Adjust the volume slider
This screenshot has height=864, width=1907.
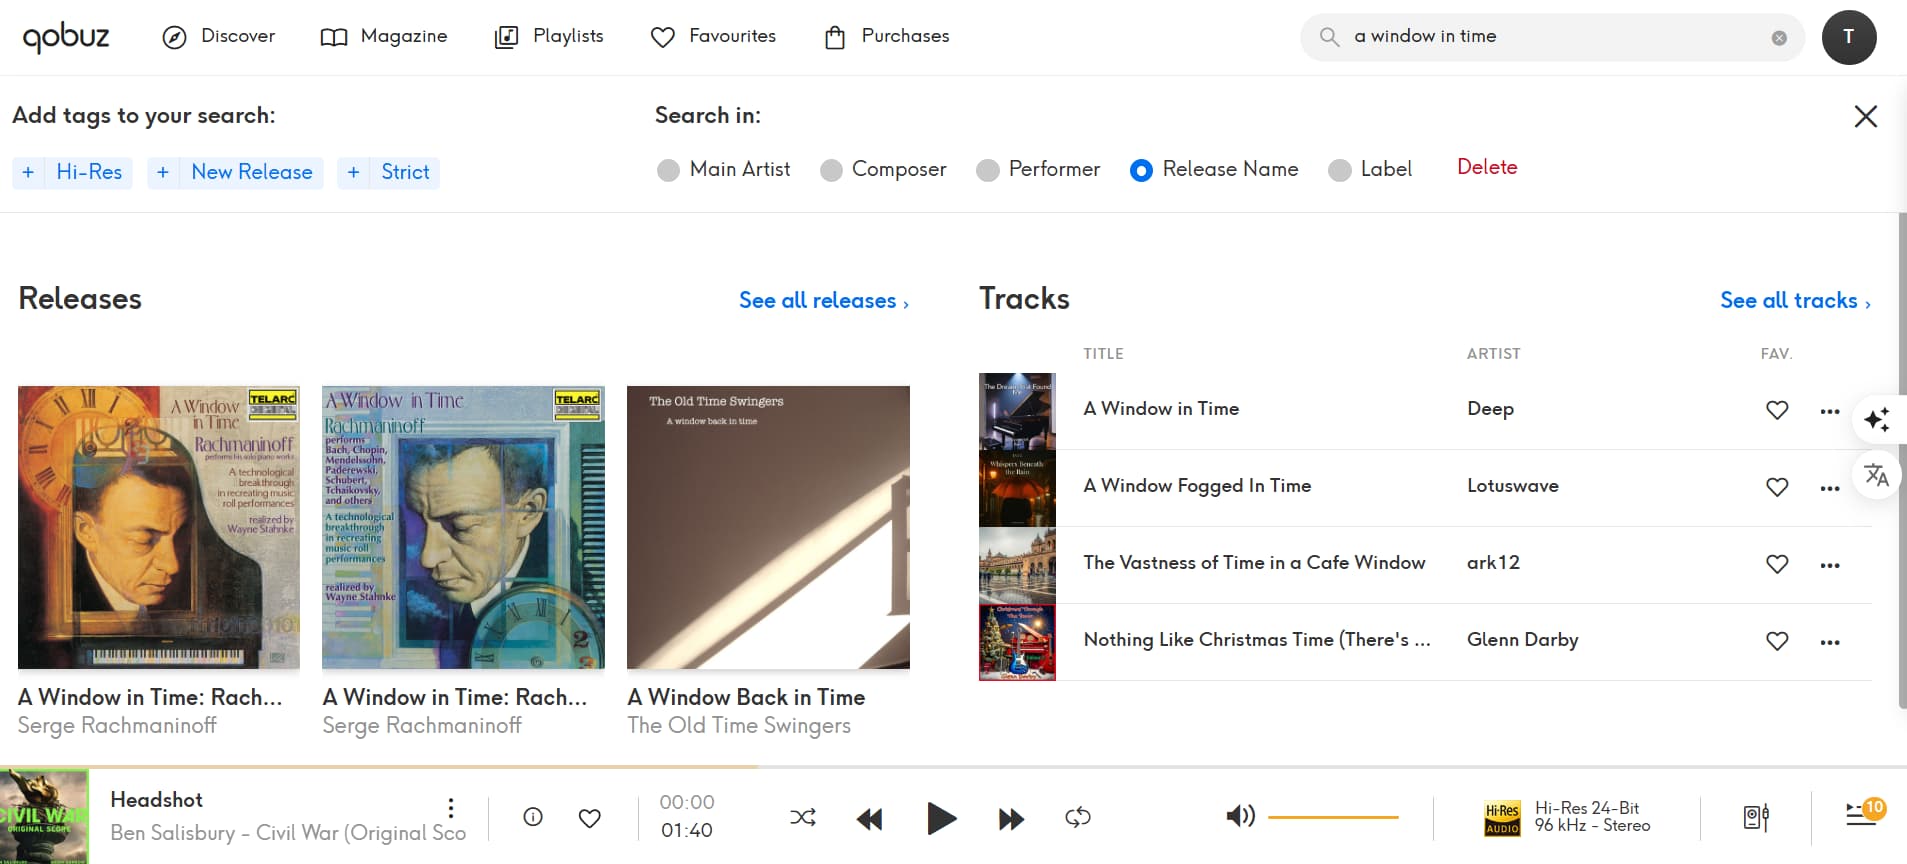click(1332, 817)
